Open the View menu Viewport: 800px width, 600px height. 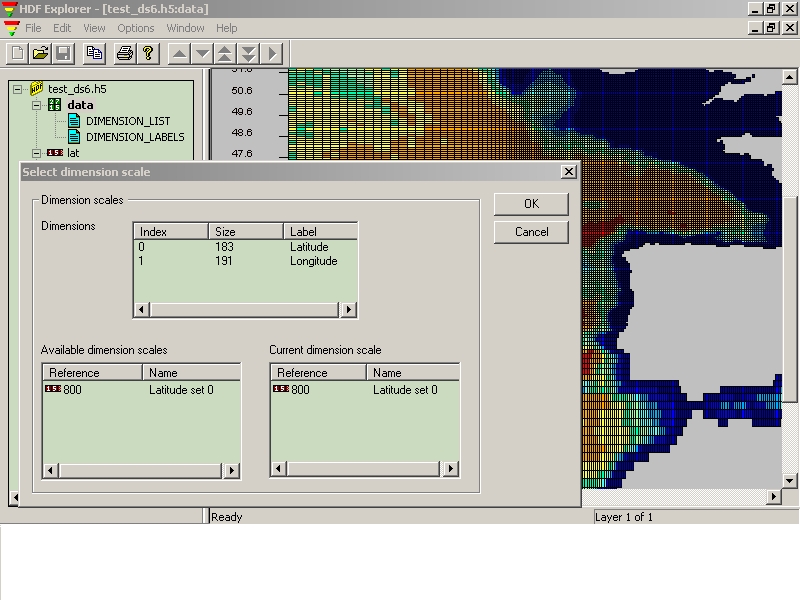(94, 28)
